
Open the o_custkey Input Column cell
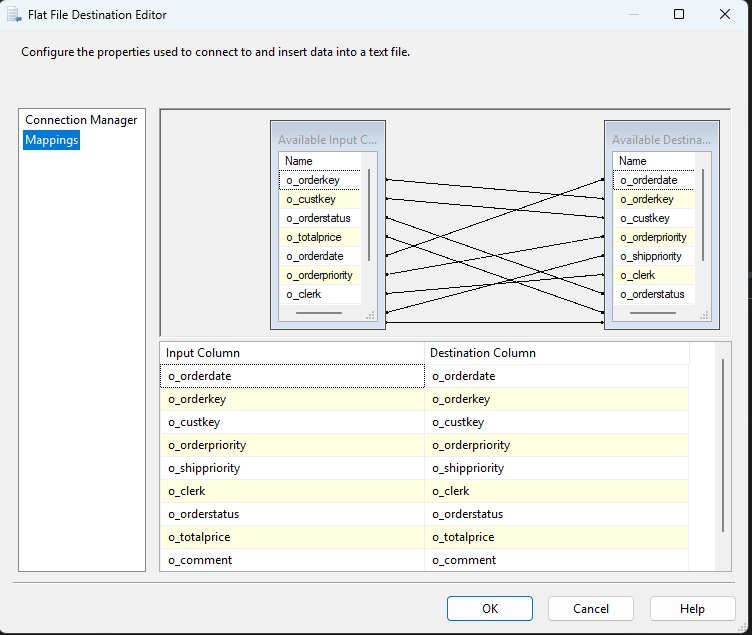292,422
